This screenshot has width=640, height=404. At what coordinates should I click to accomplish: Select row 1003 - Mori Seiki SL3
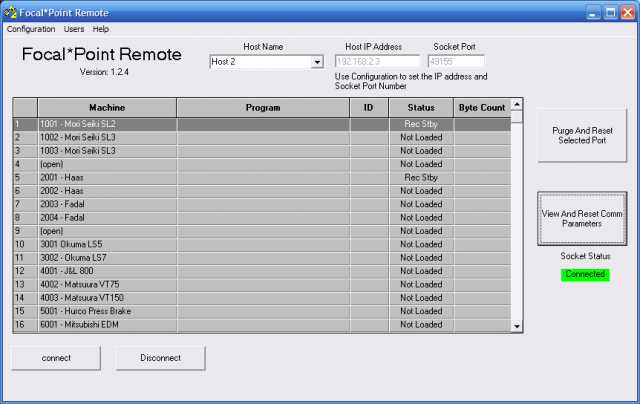pyautogui.click(x=262, y=151)
